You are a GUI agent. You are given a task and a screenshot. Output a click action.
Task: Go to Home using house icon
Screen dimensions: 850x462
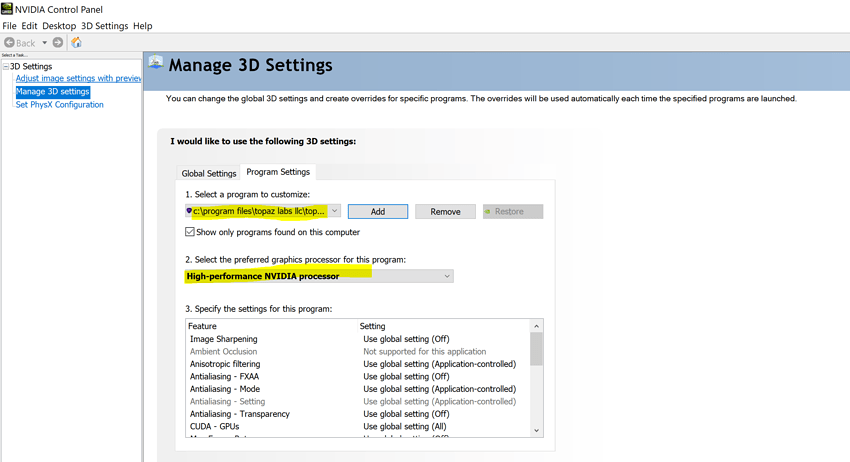point(76,42)
